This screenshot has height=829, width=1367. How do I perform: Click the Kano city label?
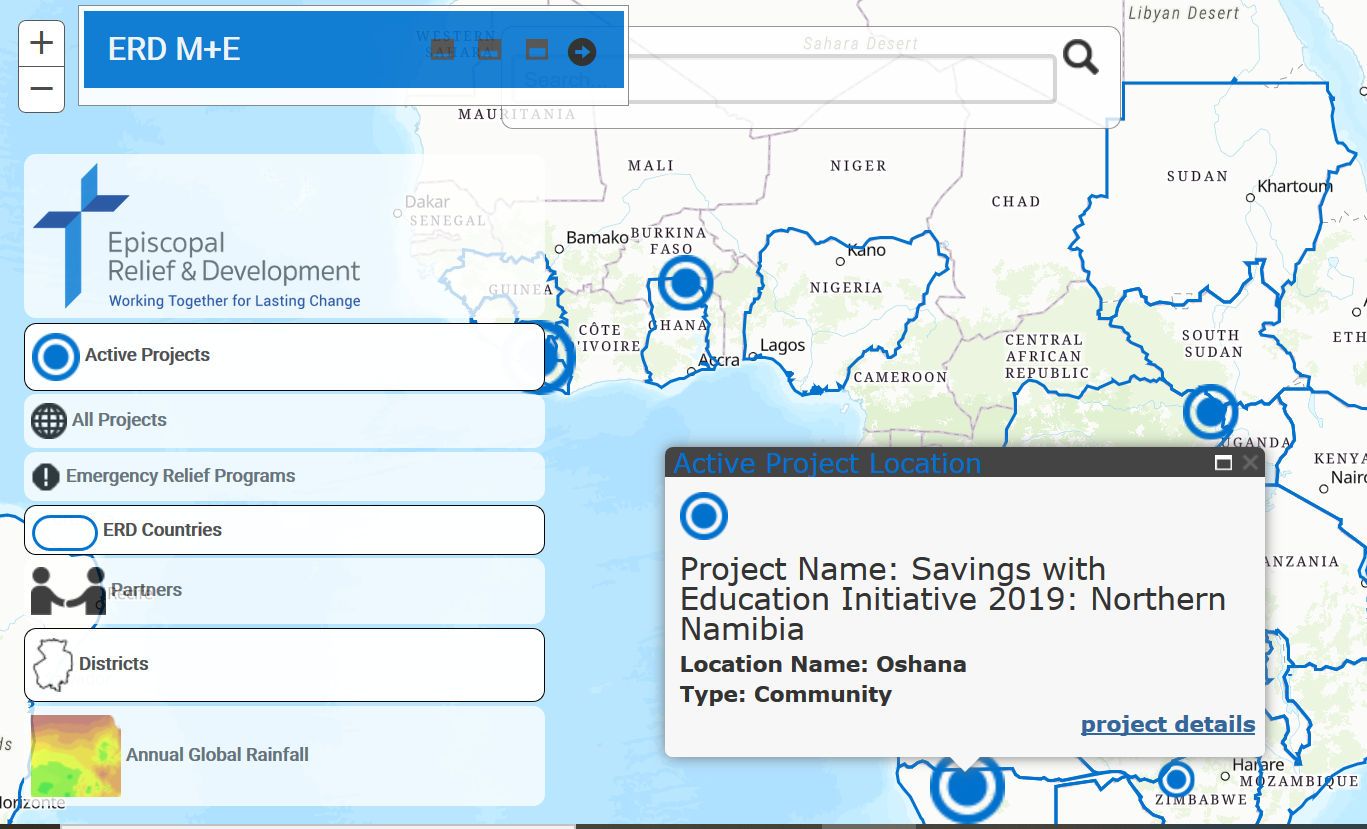point(866,250)
